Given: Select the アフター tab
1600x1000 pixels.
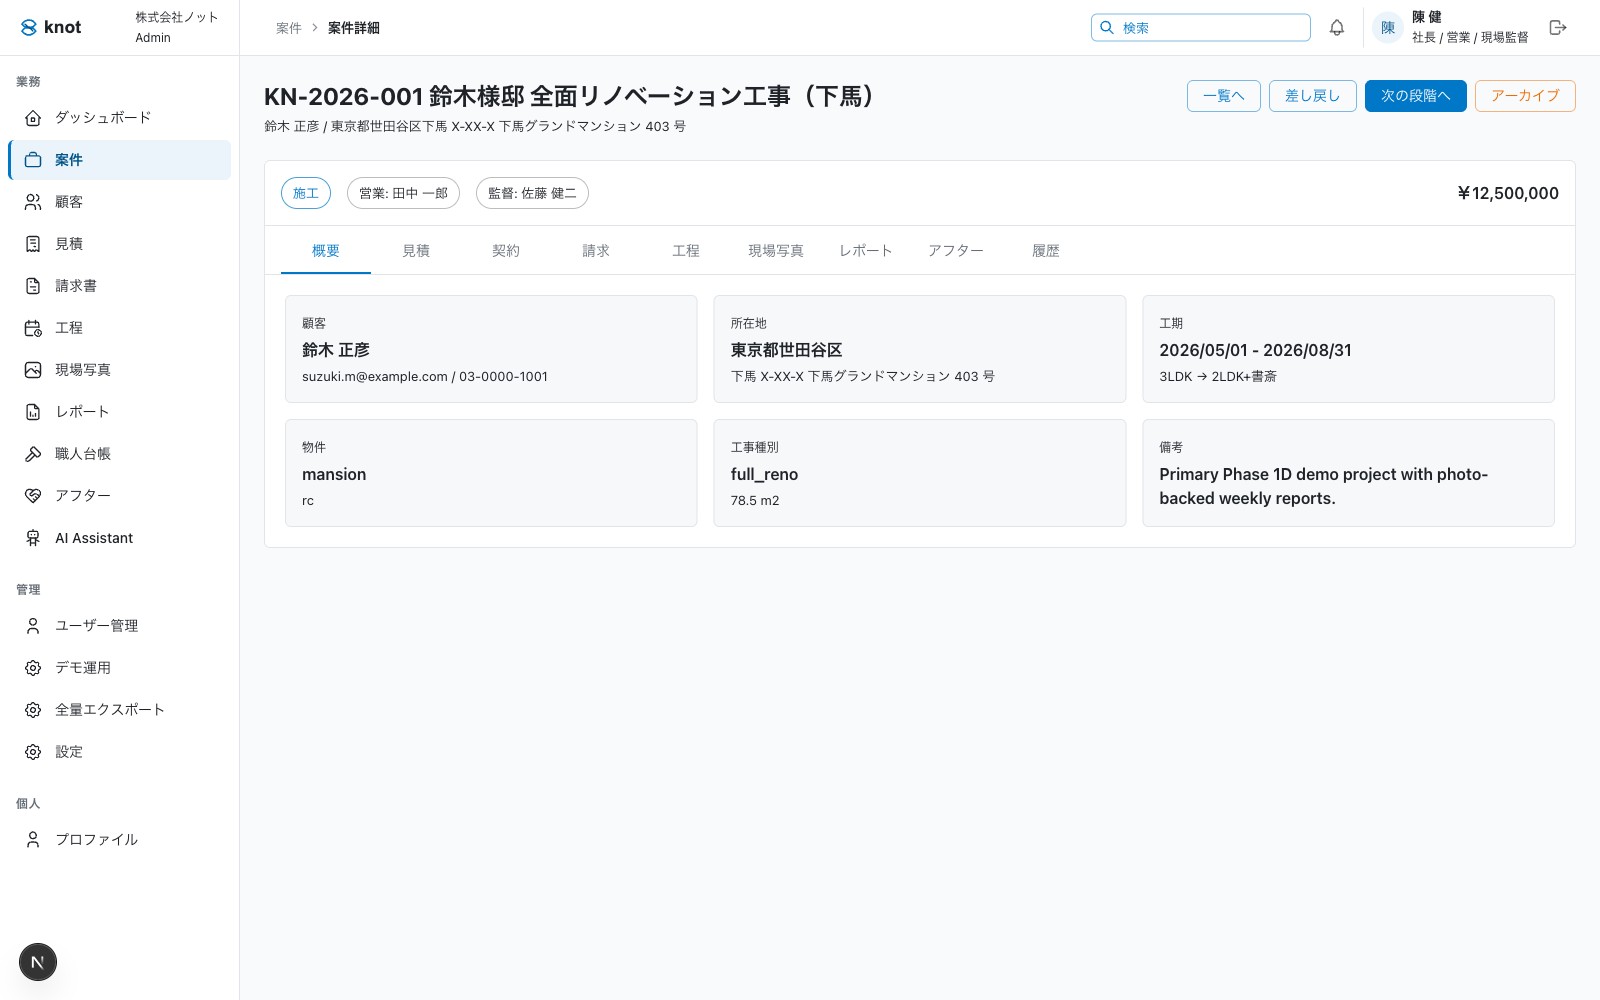Looking at the screenshot, I should 956,251.
